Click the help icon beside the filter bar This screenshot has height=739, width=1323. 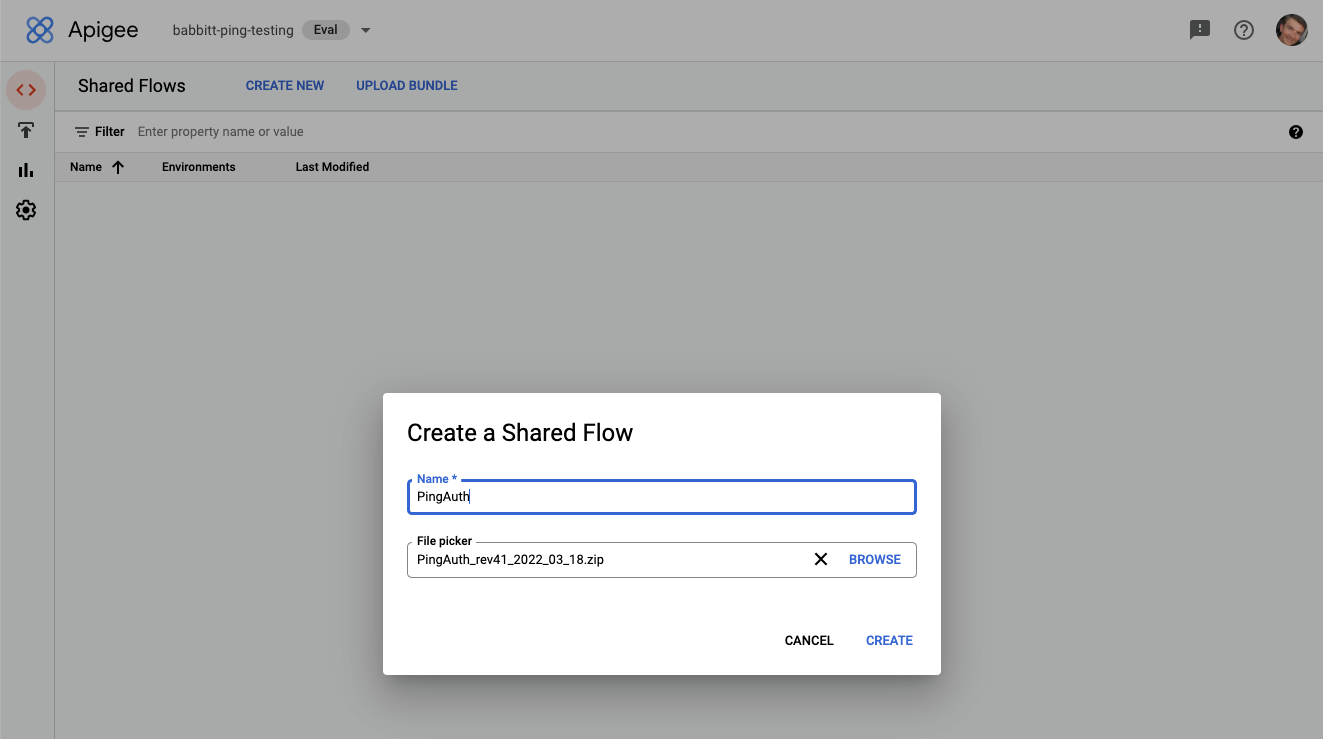(1295, 131)
